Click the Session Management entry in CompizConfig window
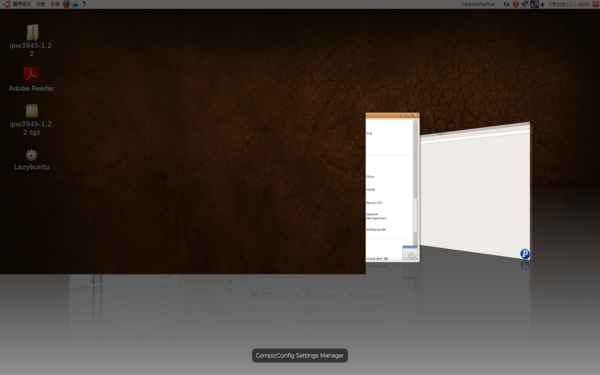 pyautogui.click(x=376, y=216)
